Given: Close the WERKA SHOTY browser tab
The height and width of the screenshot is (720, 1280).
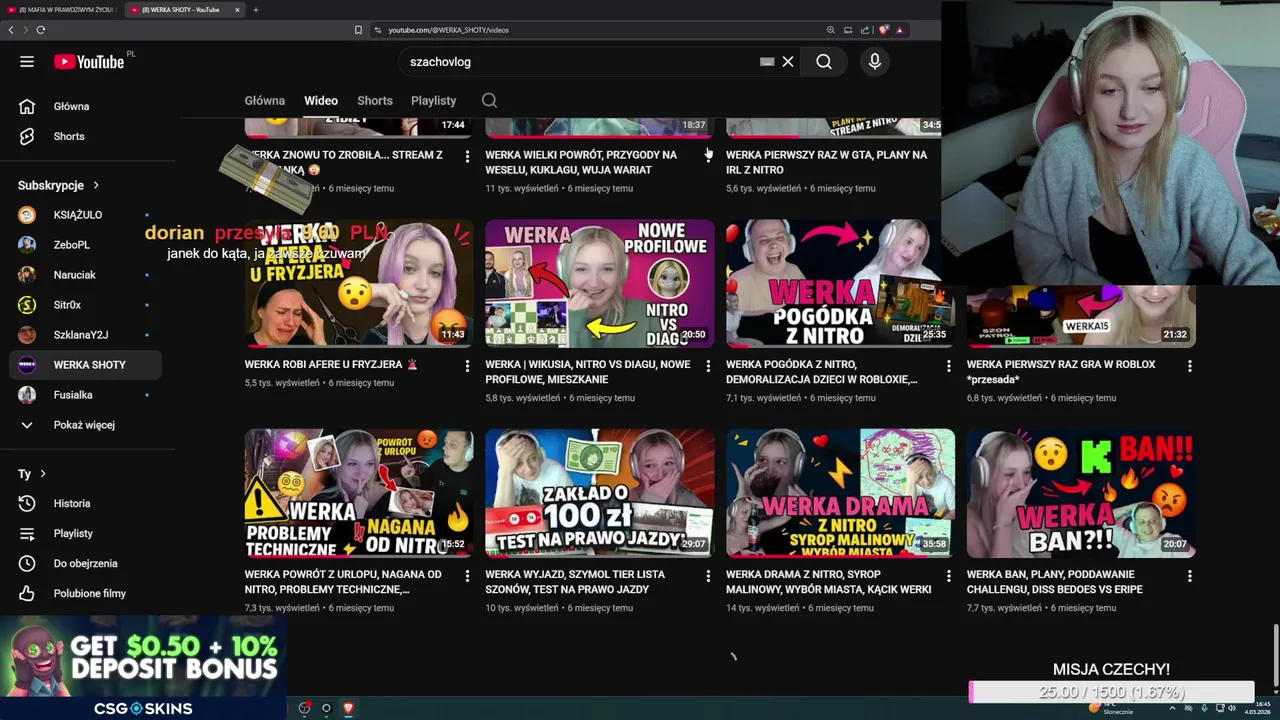Looking at the screenshot, I should (x=237, y=10).
